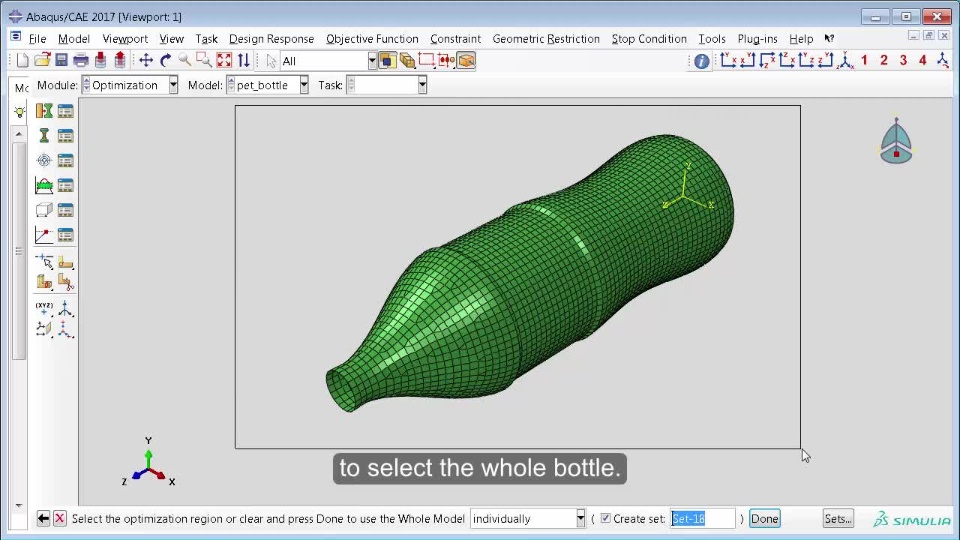Click the Create Geometric Restriction icon

pyautogui.click(x=43, y=210)
